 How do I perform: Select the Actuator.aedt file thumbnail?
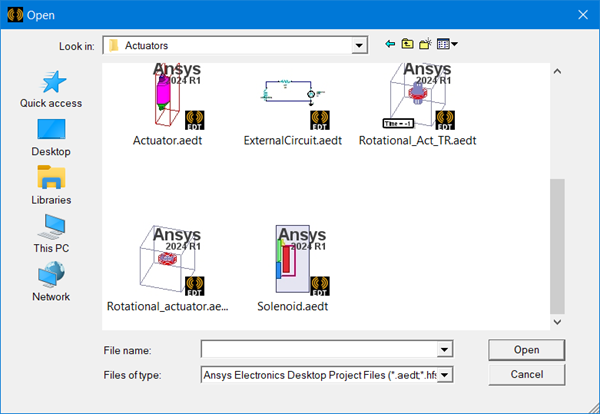pyautogui.click(x=178, y=96)
